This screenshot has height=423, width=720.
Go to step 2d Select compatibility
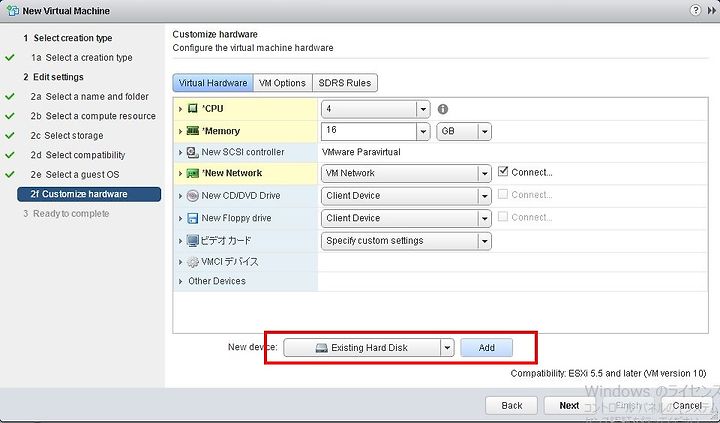[x=78, y=155]
